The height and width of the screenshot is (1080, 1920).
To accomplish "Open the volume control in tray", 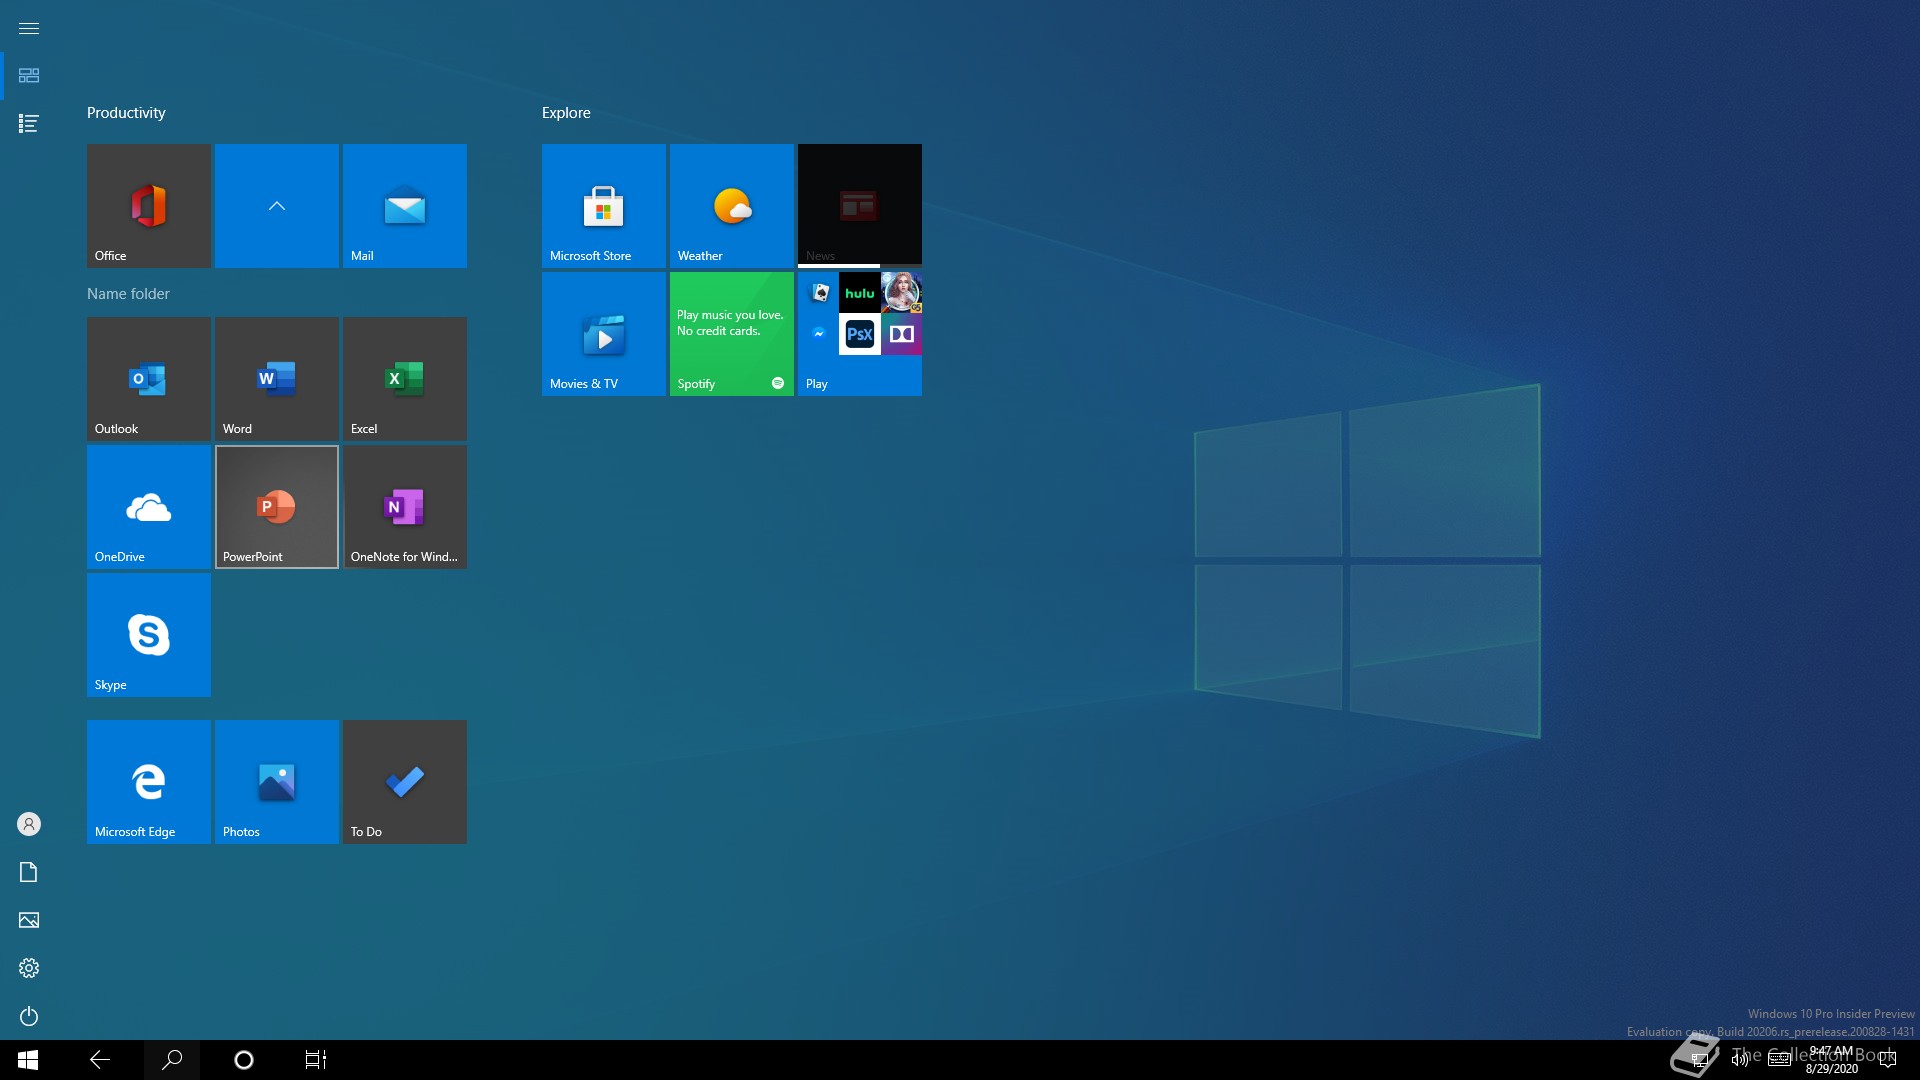I will coord(1740,1060).
